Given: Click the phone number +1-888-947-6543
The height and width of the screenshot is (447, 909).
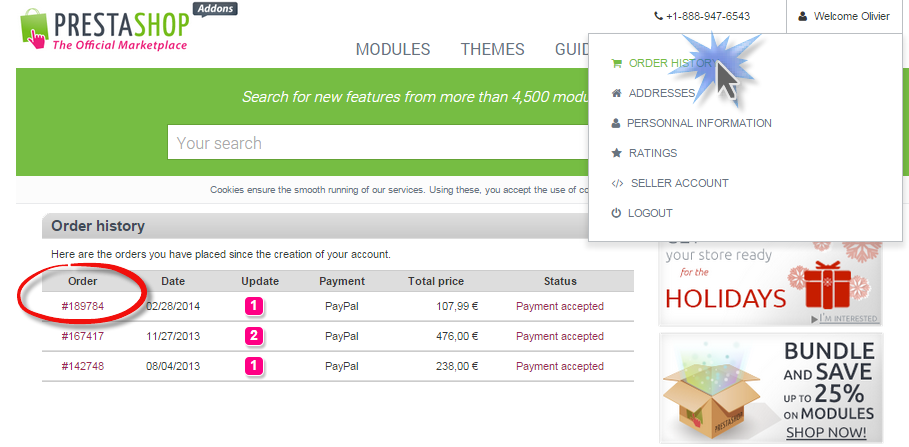Looking at the screenshot, I should point(708,16).
